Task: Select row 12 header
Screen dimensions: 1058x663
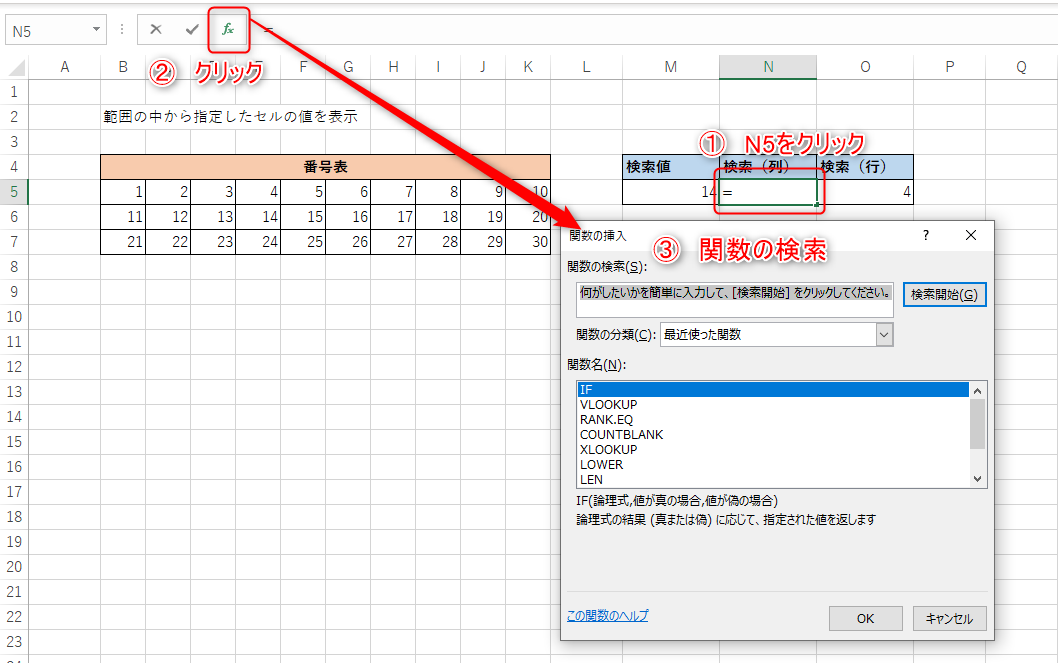Action: pyautogui.click(x=14, y=367)
